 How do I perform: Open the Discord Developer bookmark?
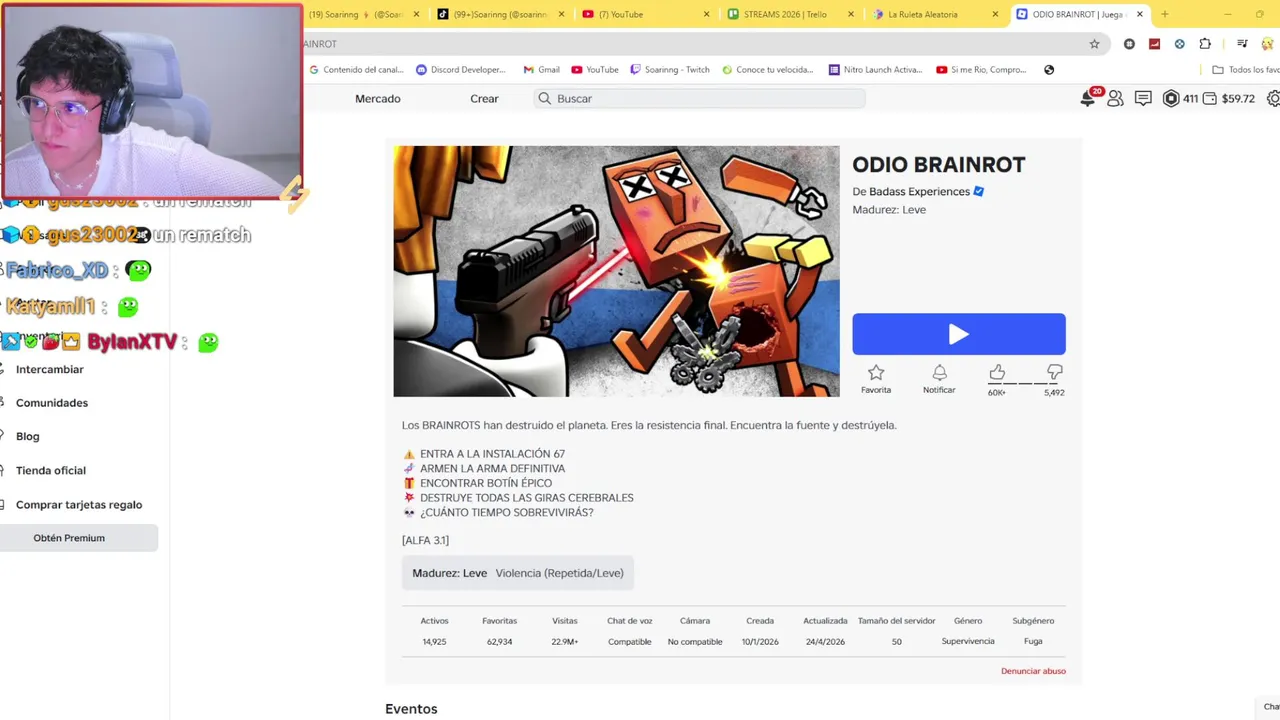pyautogui.click(x=461, y=70)
